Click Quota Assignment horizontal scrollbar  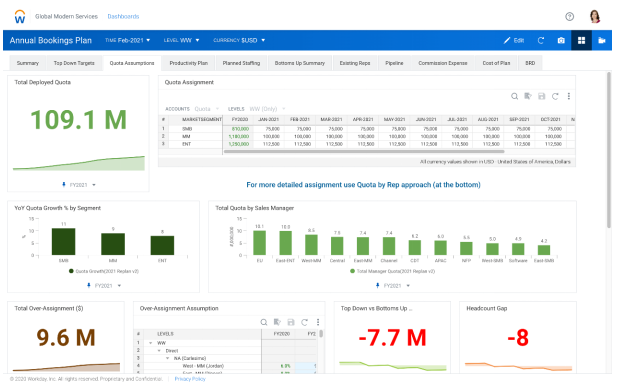coord(364,151)
